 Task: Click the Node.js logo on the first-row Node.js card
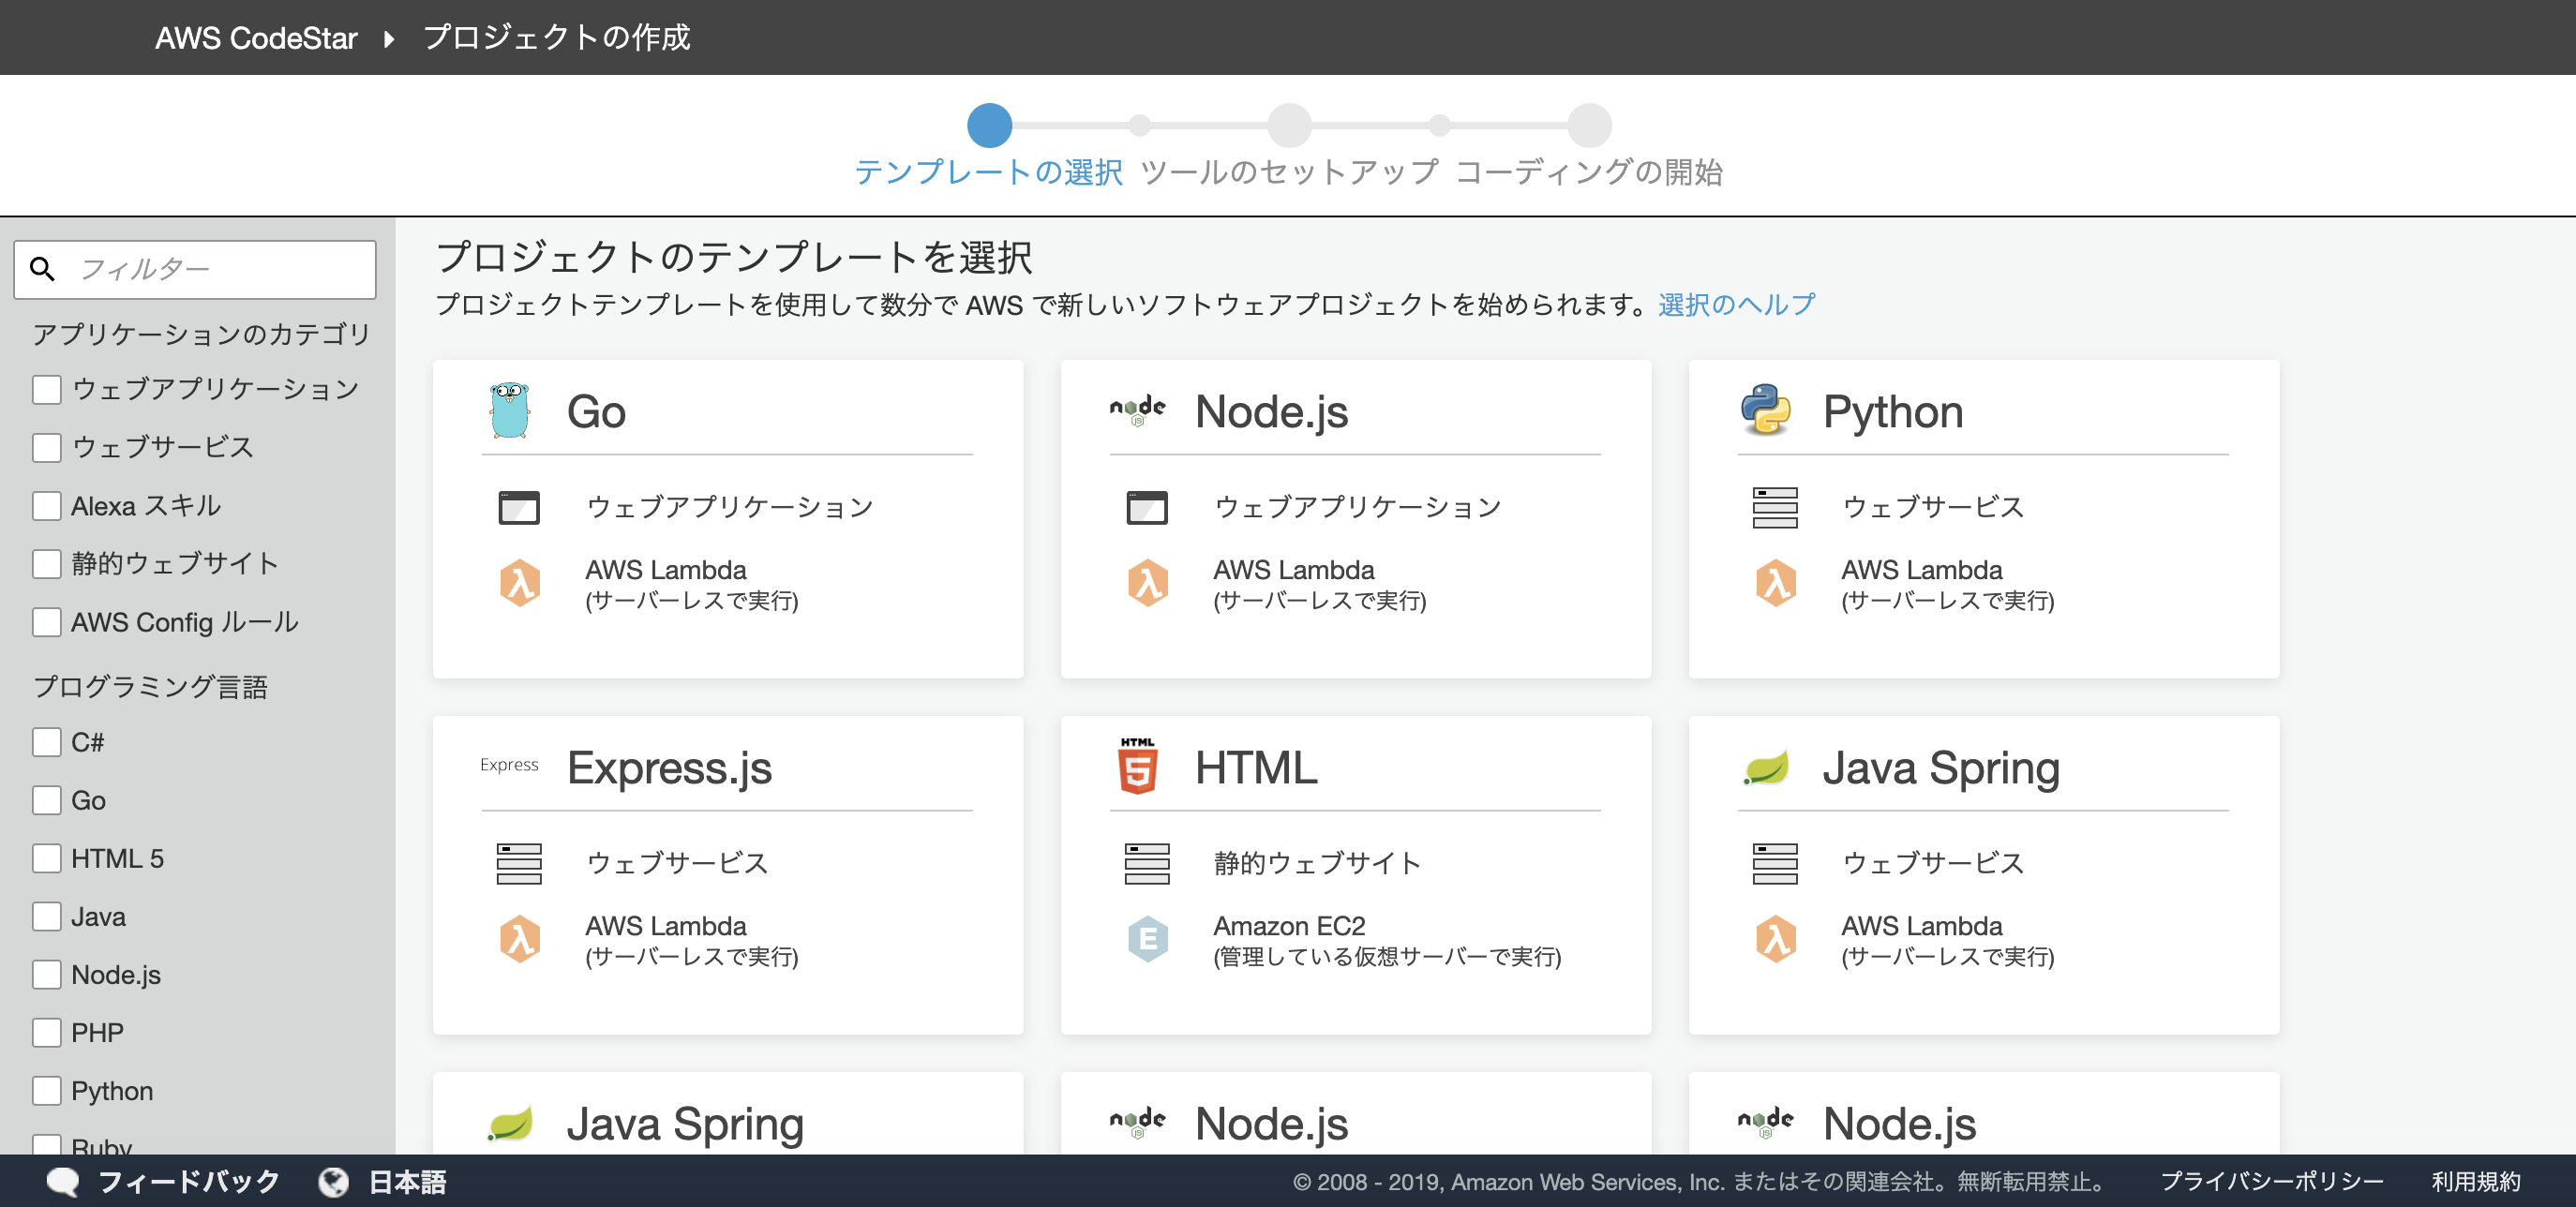(x=1137, y=410)
